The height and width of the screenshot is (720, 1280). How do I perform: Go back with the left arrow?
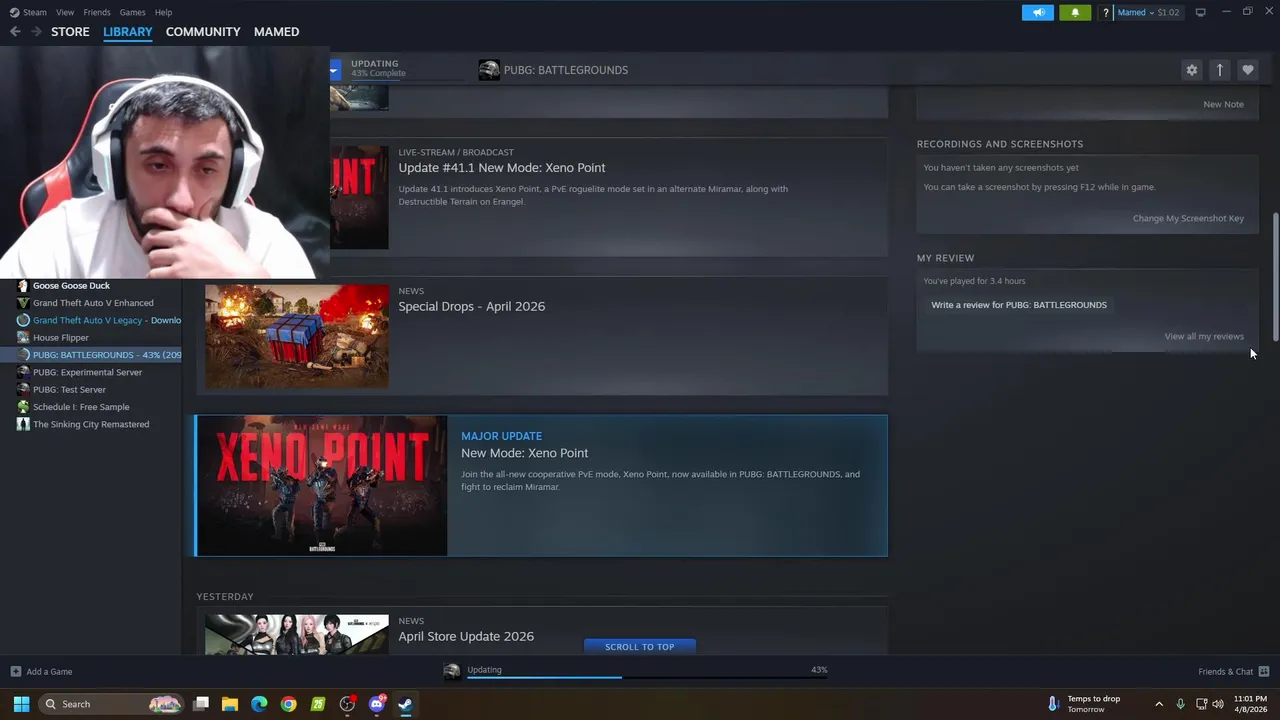(x=15, y=32)
